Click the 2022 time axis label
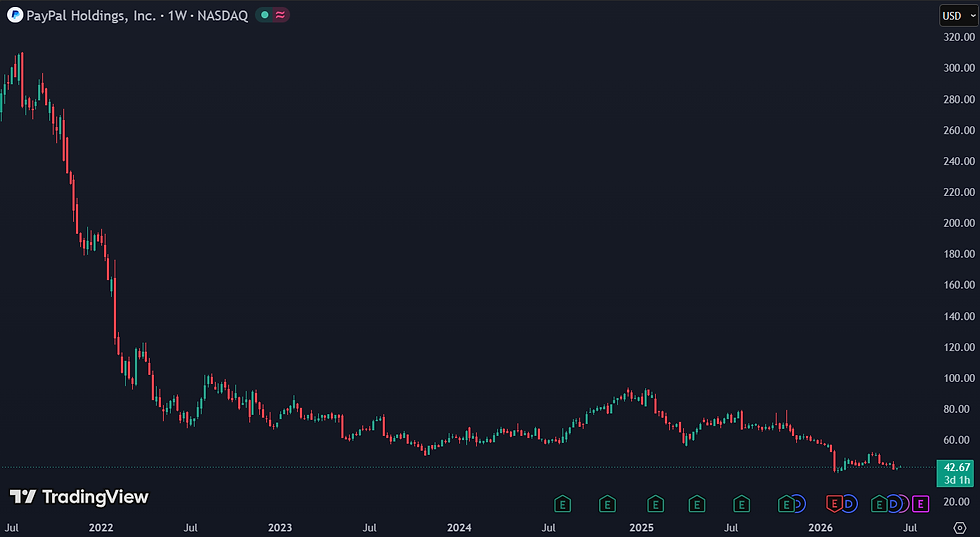The image size is (980, 537). point(101,528)
